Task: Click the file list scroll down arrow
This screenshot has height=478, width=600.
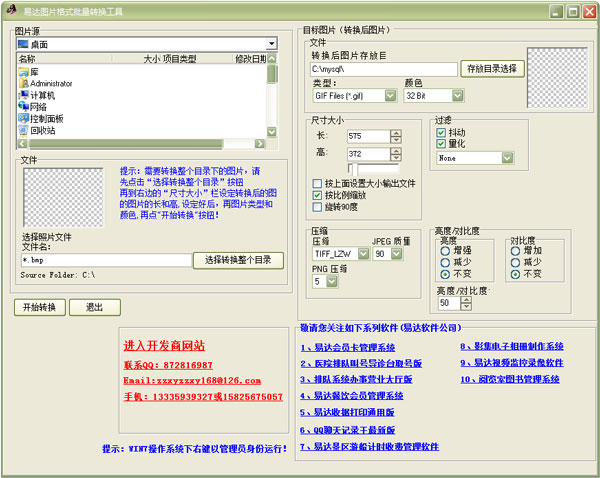Action: (272, 132)
